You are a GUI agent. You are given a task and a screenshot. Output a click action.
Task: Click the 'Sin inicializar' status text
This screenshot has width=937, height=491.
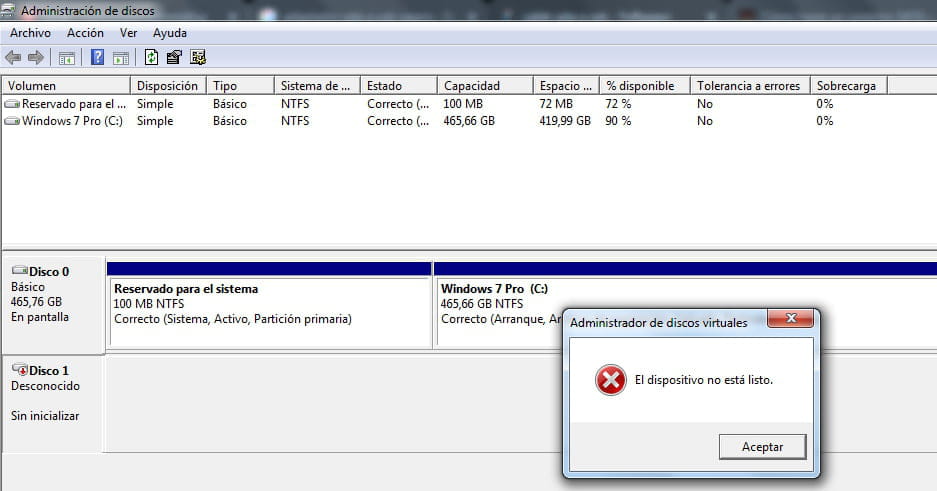click(x=45, y=416)
